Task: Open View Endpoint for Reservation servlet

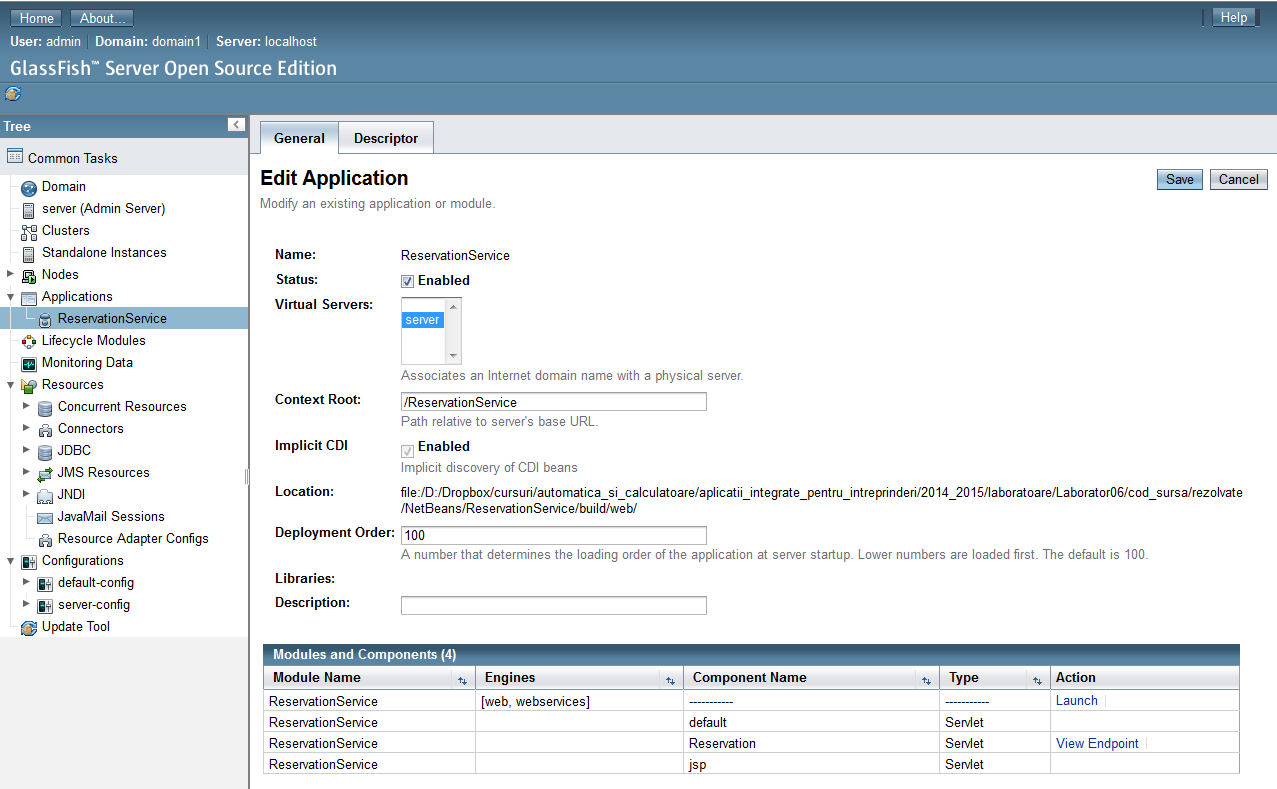Action: [1097, 743]
